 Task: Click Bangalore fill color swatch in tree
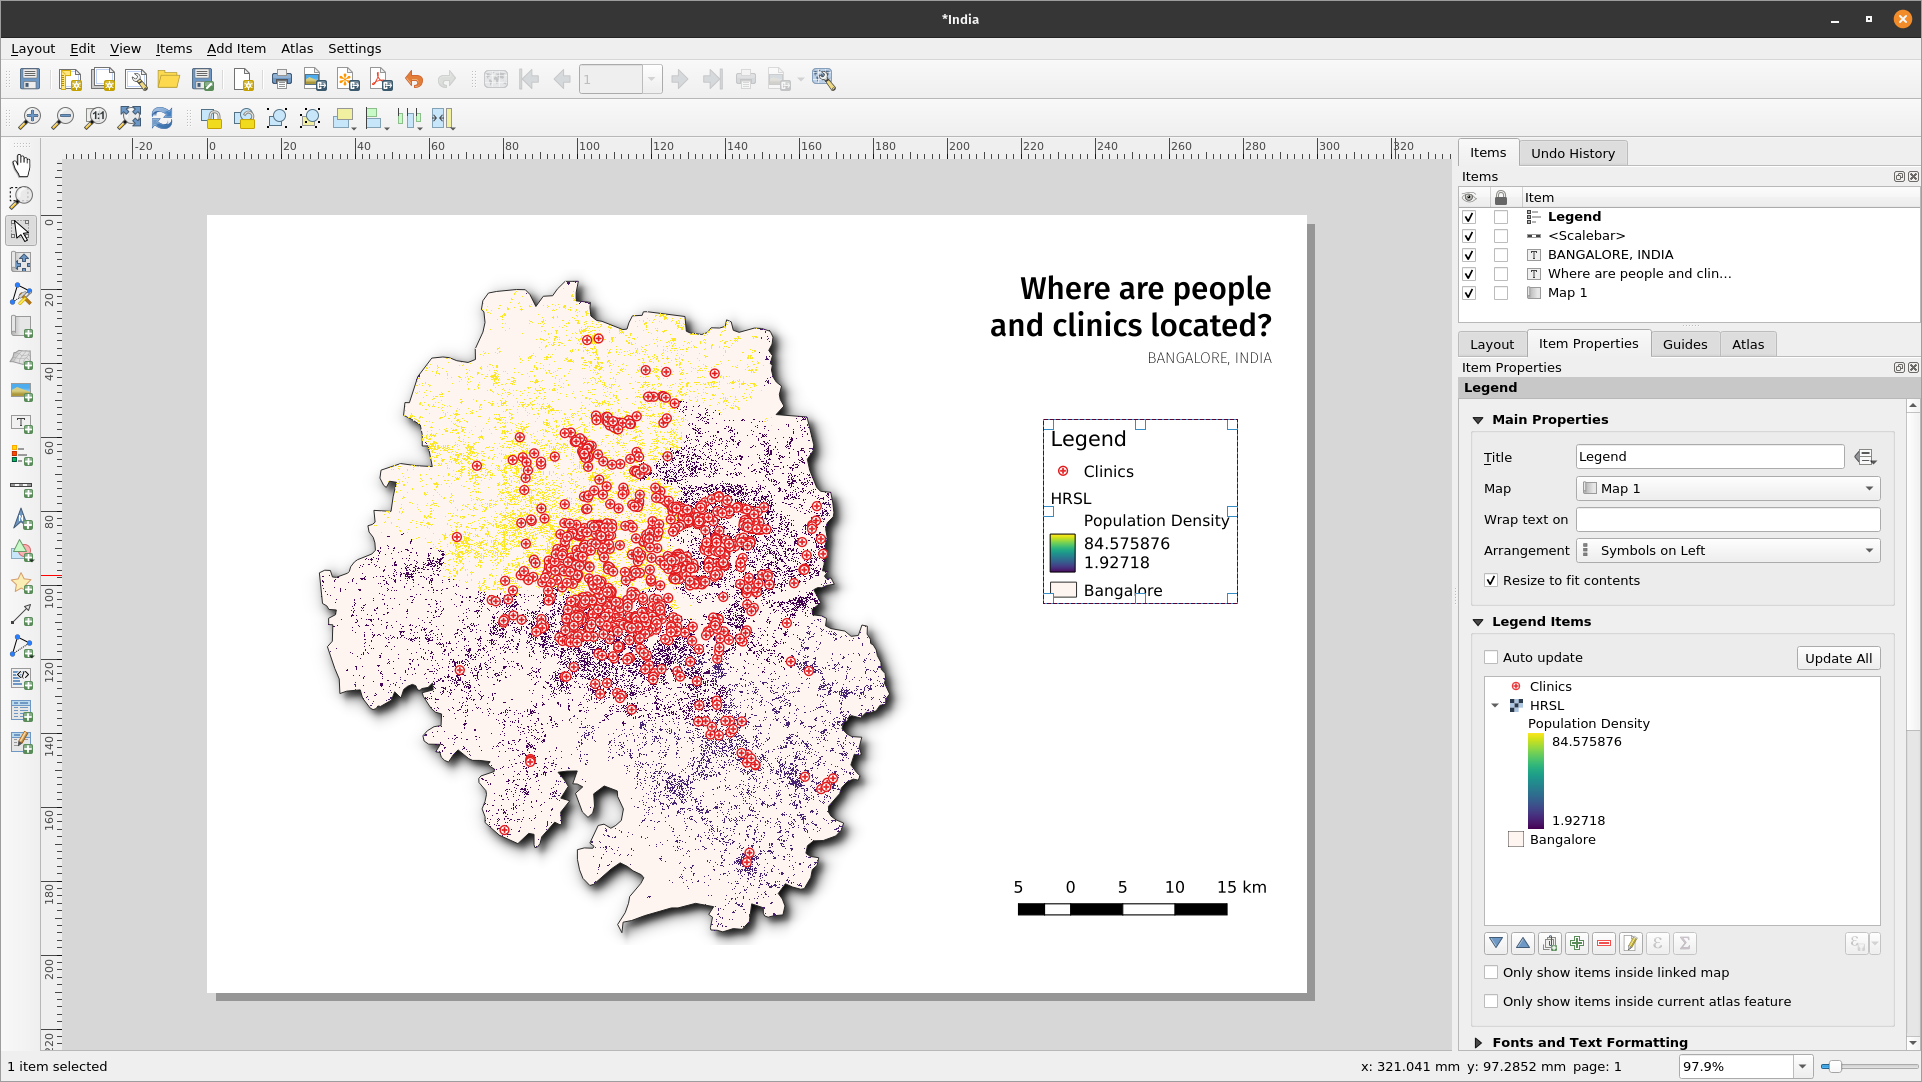(x=1516, y=839)
